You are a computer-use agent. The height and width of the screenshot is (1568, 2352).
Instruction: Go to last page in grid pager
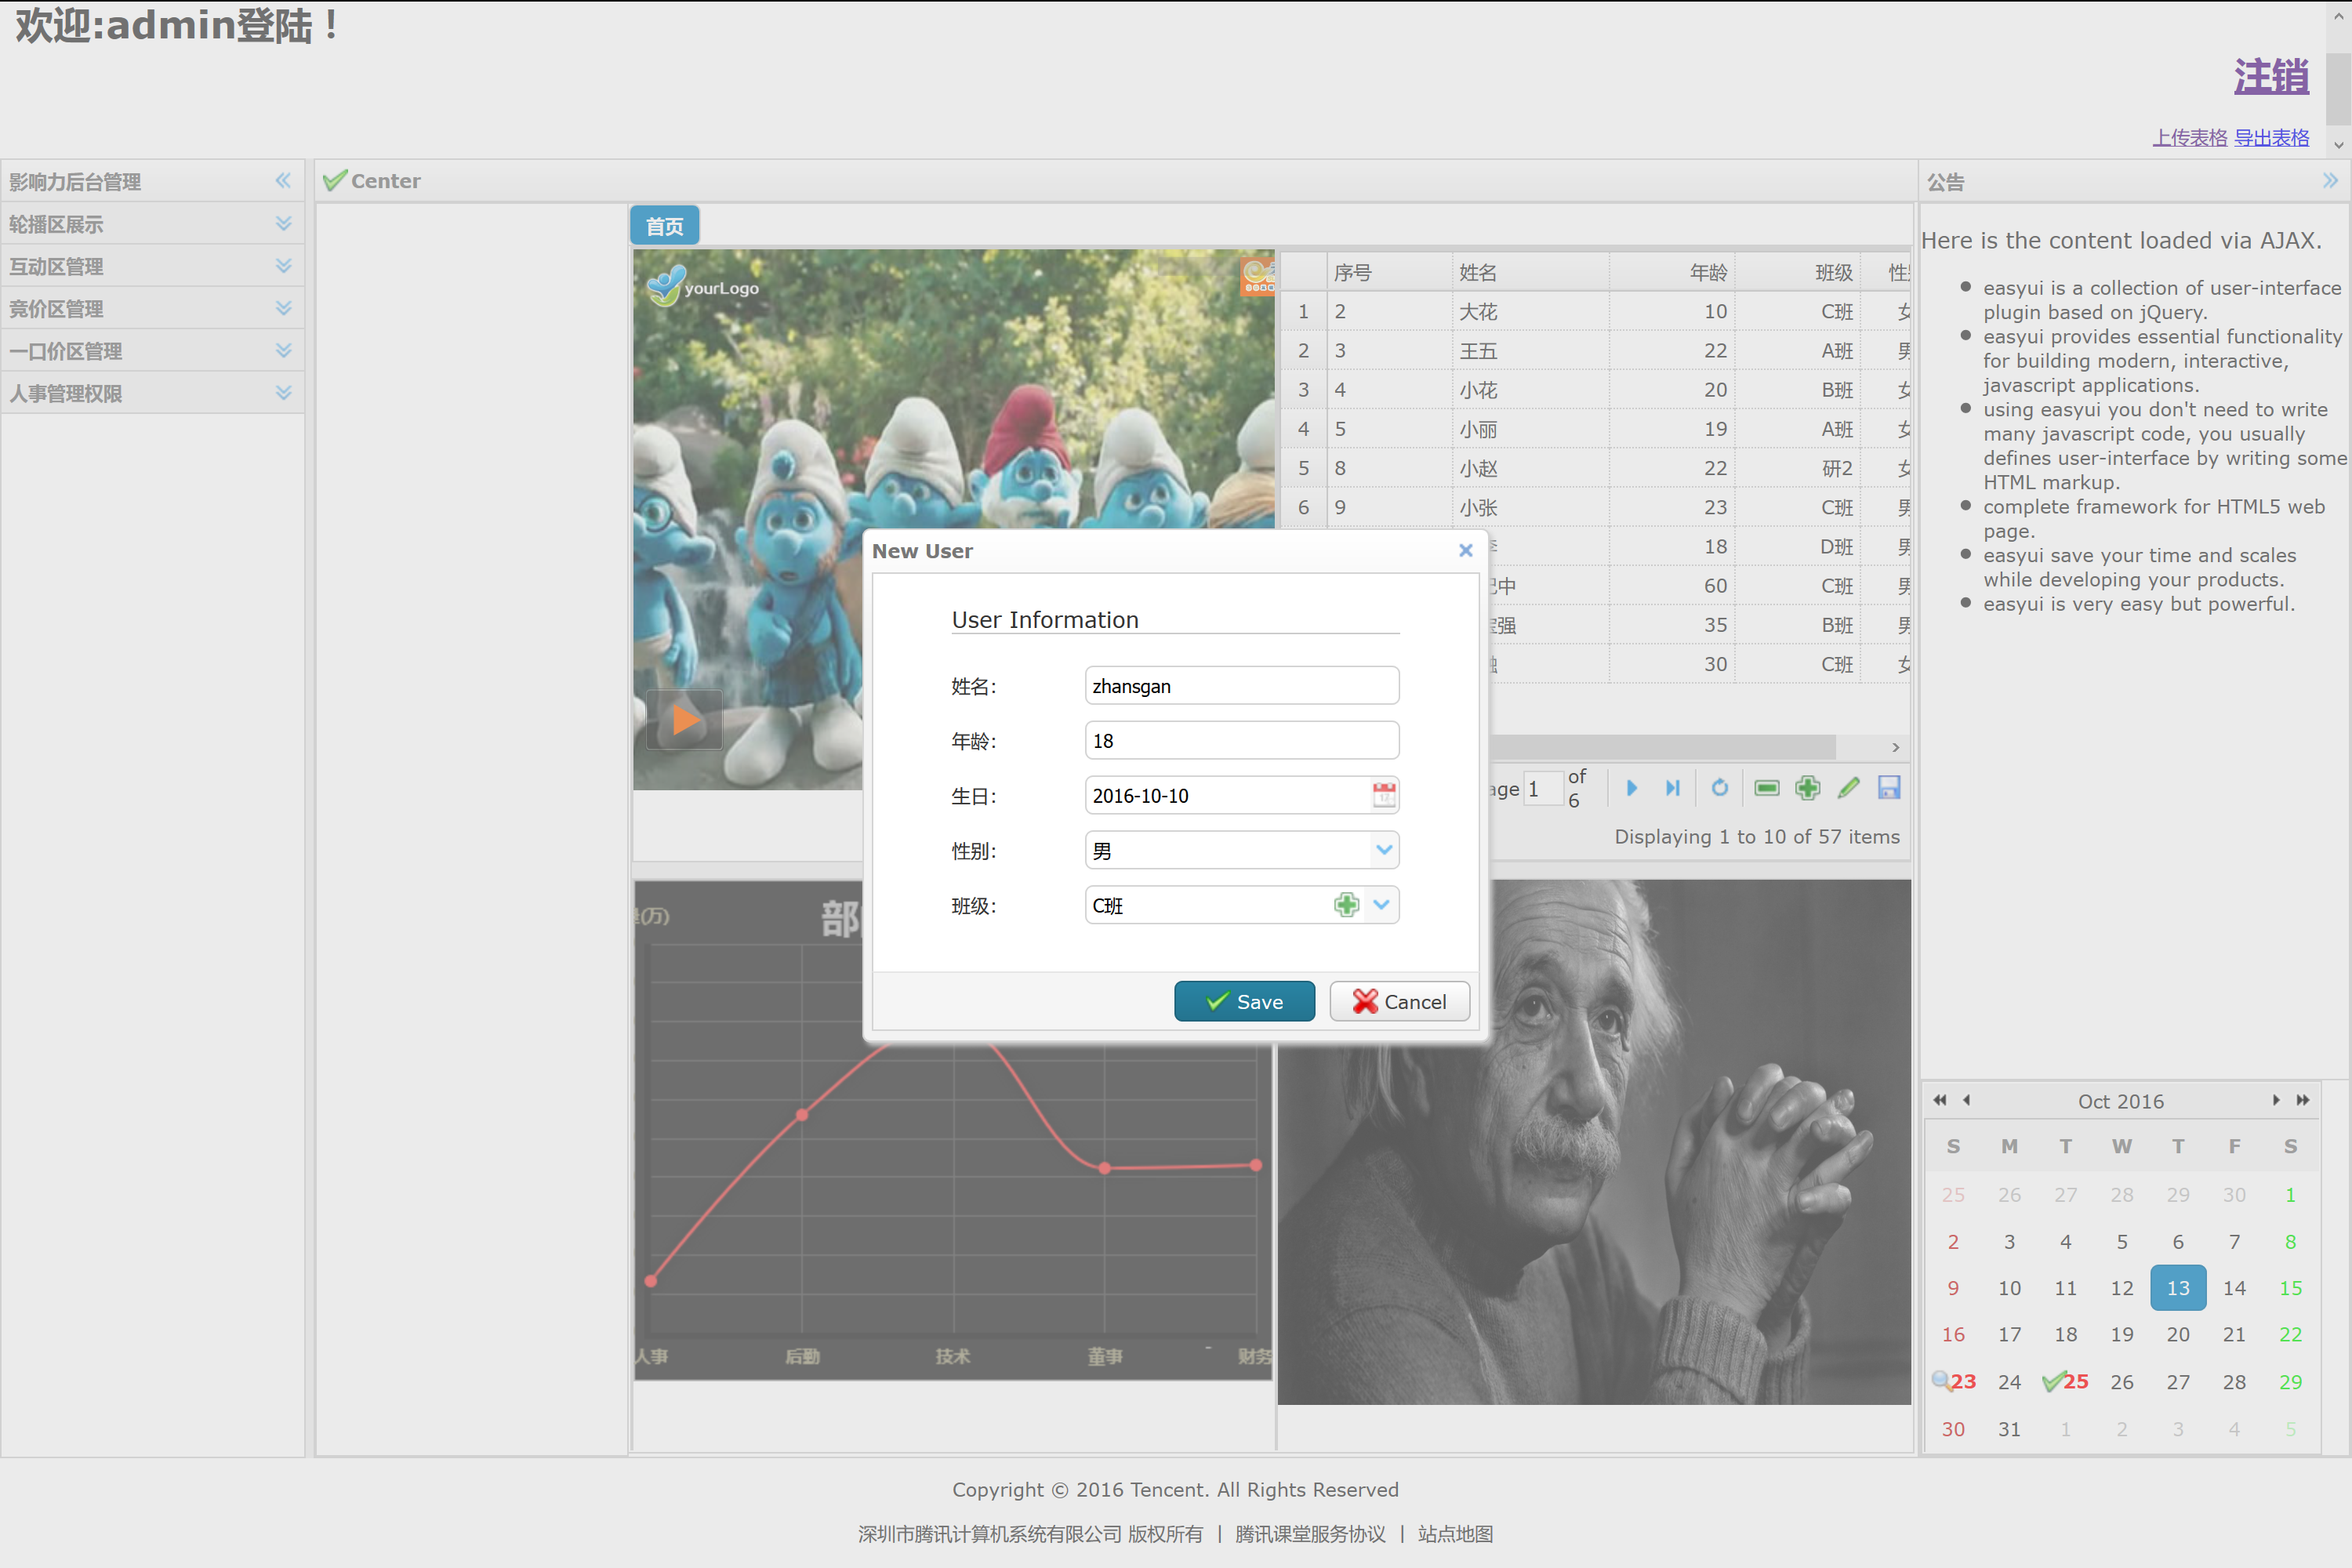(1673, 788)
